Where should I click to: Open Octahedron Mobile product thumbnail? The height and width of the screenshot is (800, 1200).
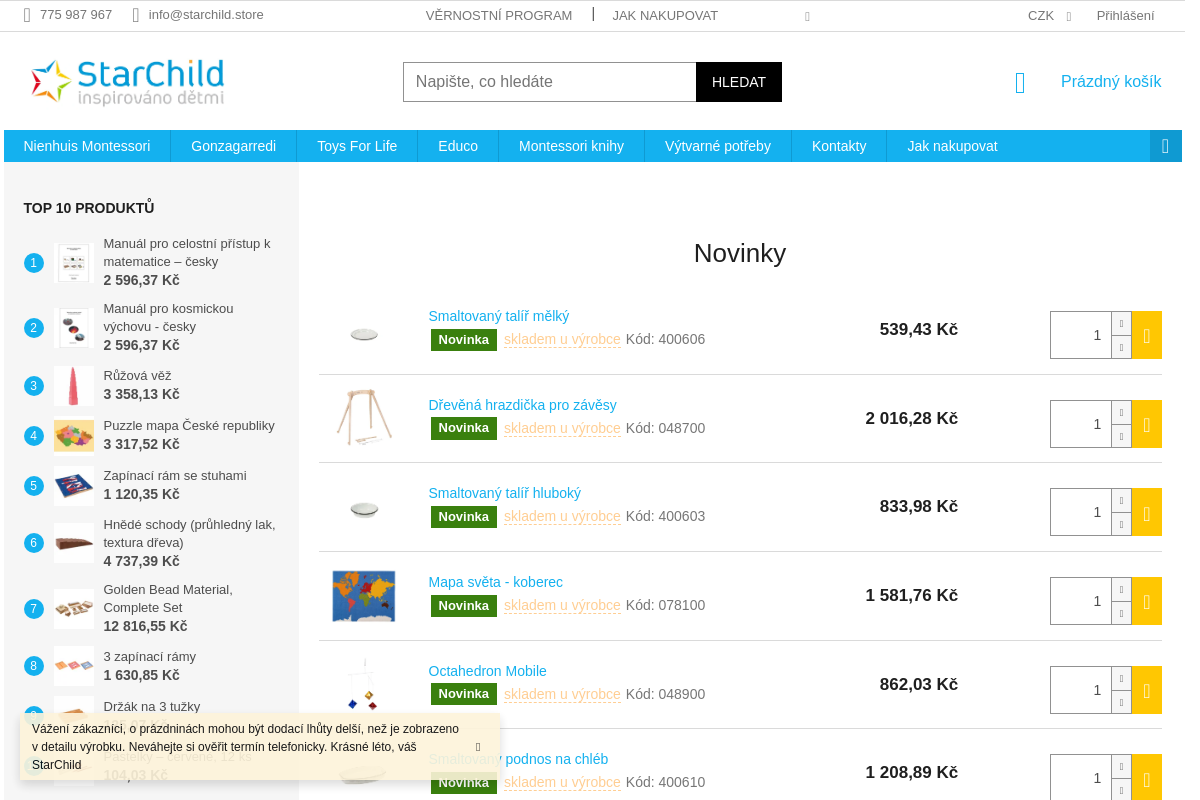364,685
